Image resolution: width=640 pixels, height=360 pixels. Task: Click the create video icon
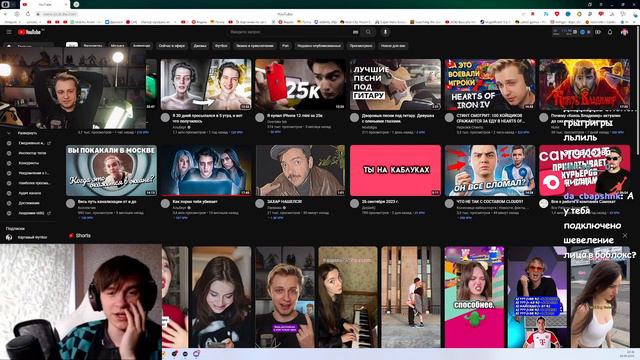(x=598, y=32)
